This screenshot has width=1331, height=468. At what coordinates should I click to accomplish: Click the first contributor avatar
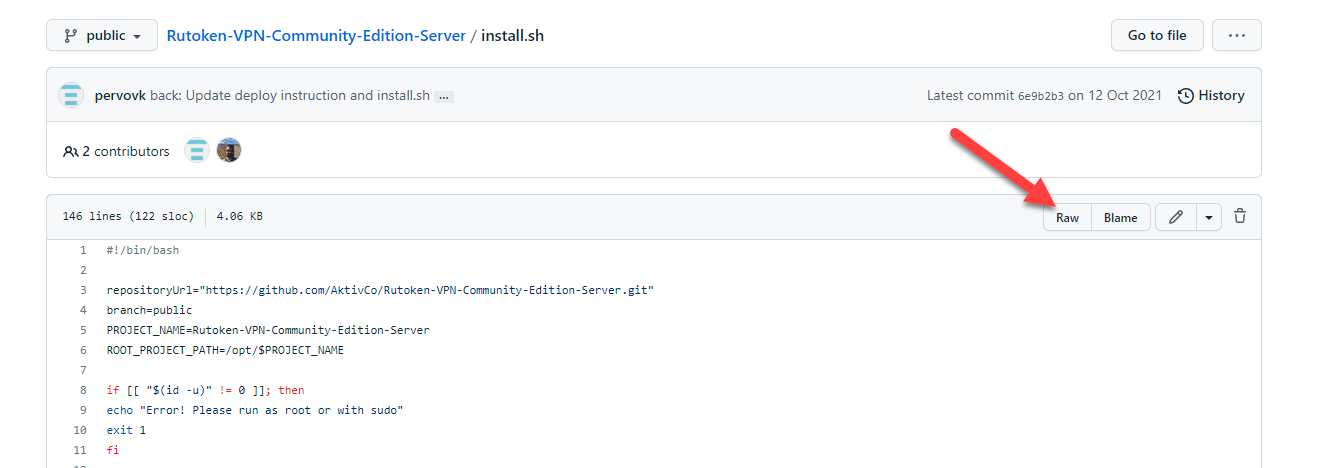click(197, 151)
